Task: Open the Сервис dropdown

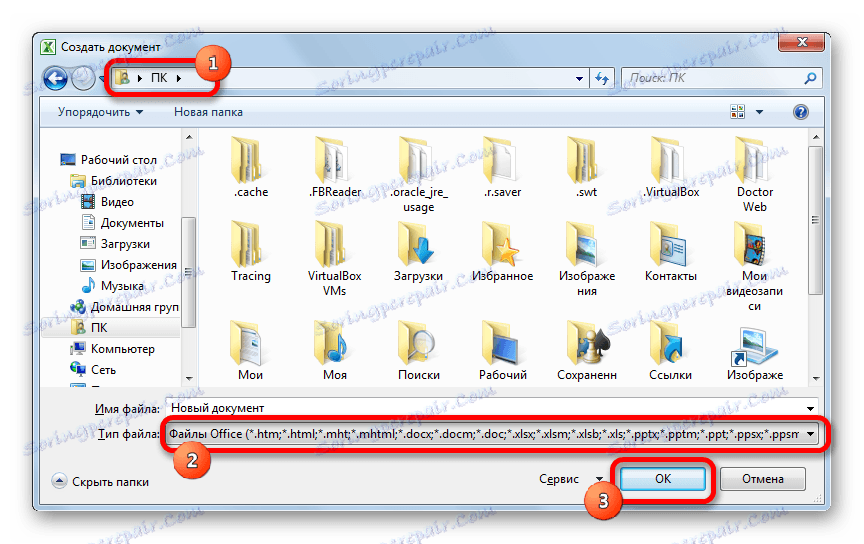Action: 571,479
